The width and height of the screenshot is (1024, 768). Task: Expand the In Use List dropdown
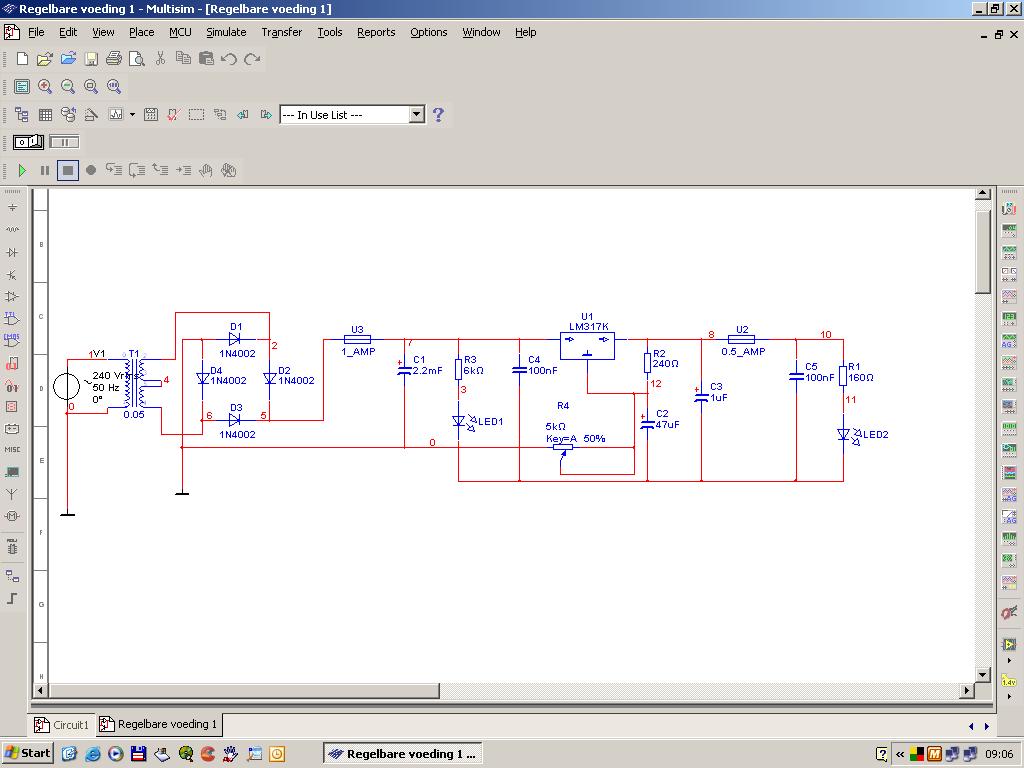coord(417,115)
